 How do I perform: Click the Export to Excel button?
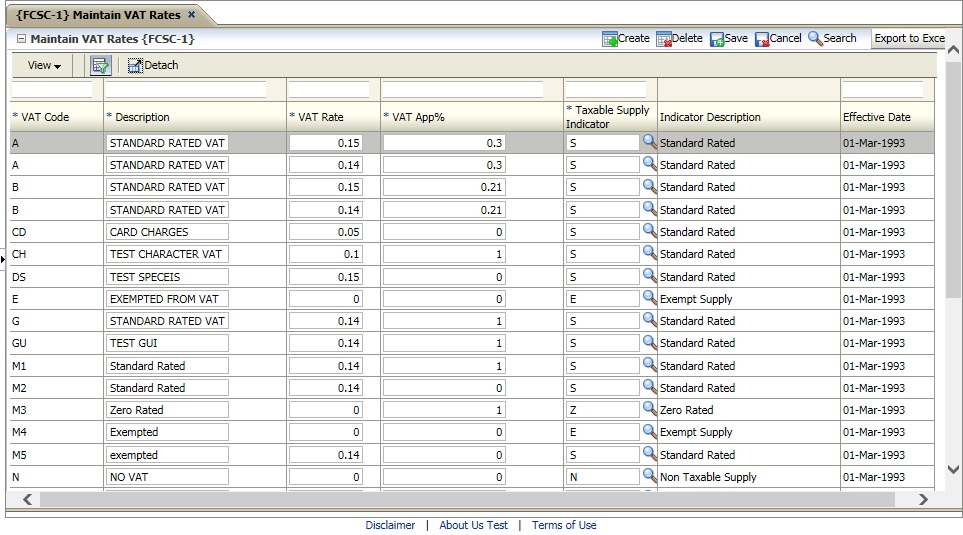click(908, 39)
